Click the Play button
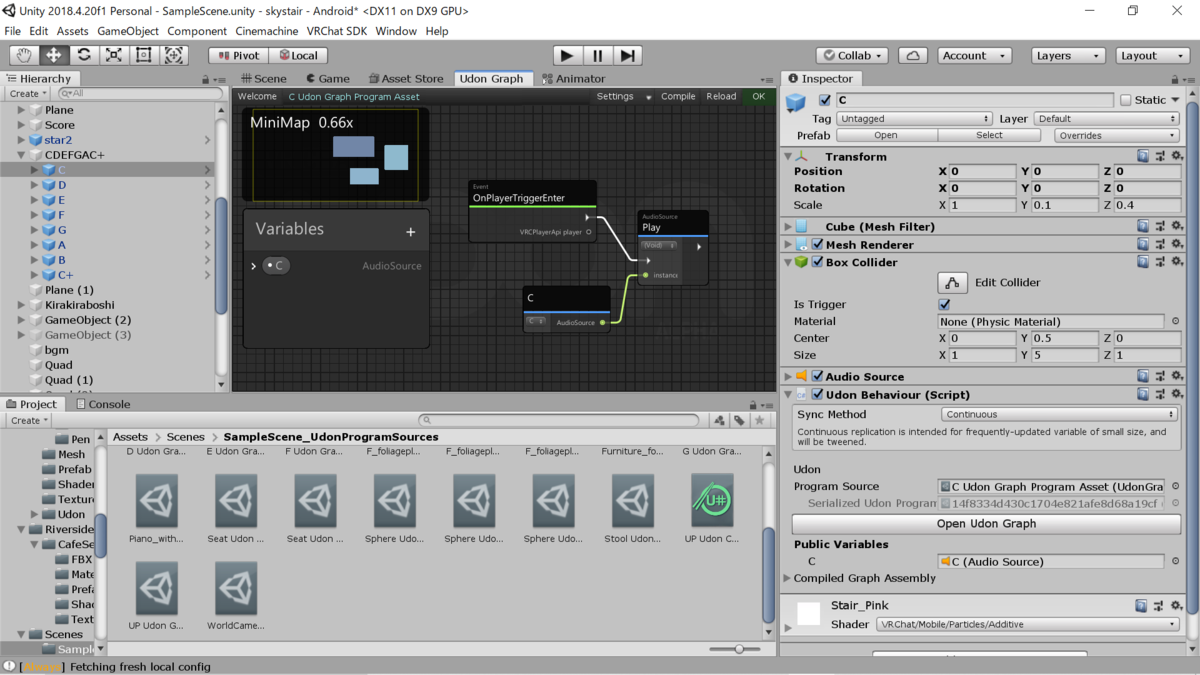Viewport: 1200px width, 675px height. tap(567, 56)
